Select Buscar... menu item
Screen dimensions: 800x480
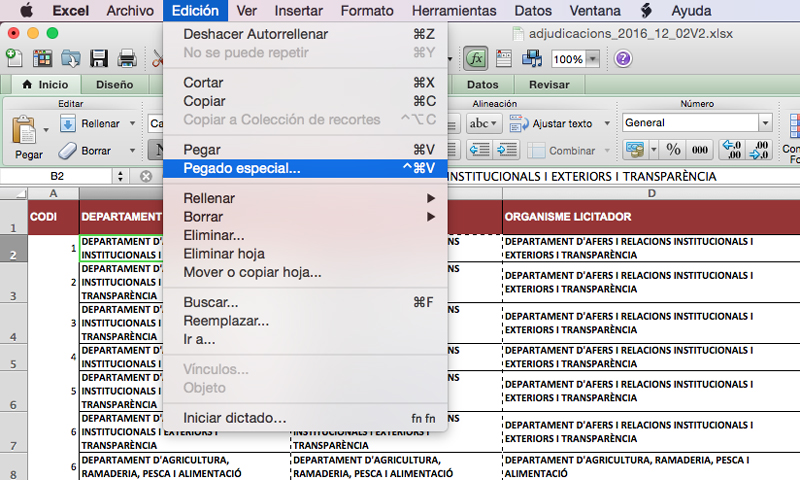coord(305,302)
